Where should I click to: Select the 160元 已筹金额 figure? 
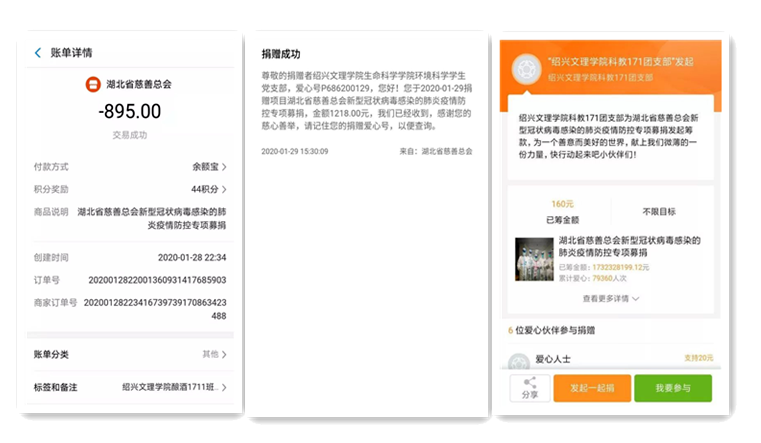563,204
